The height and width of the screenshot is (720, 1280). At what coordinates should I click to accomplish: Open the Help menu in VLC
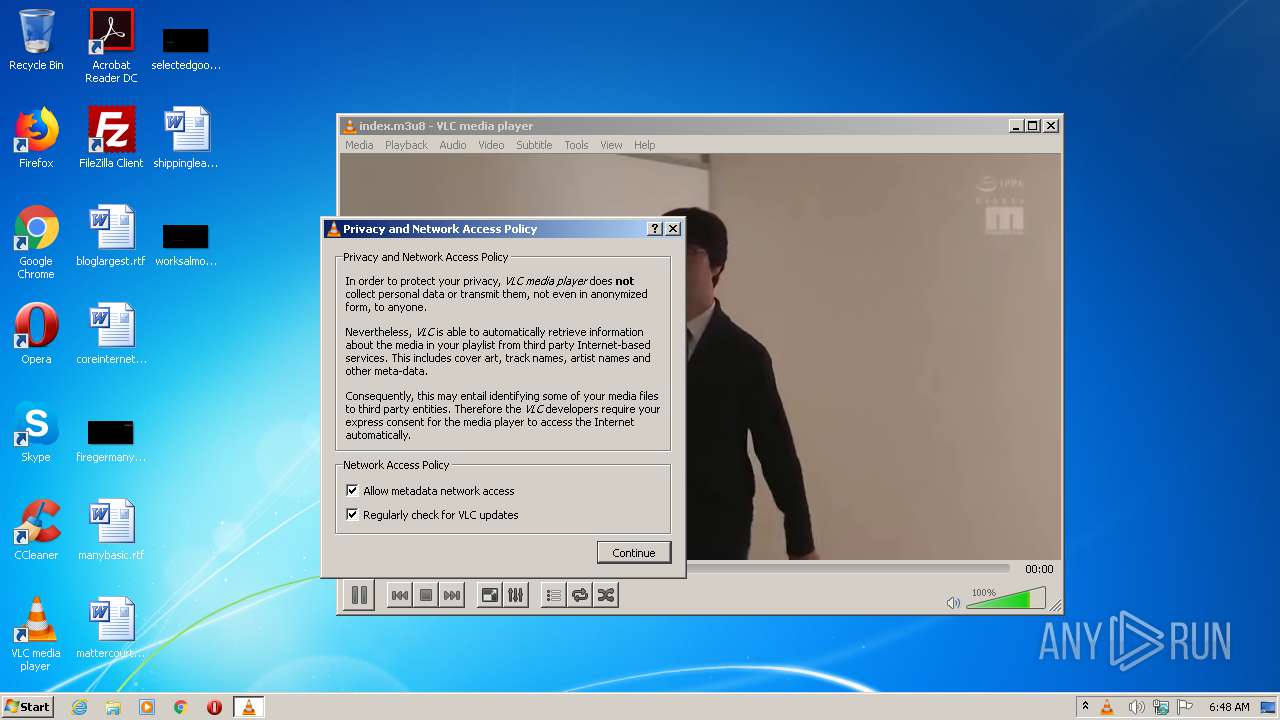645,145
